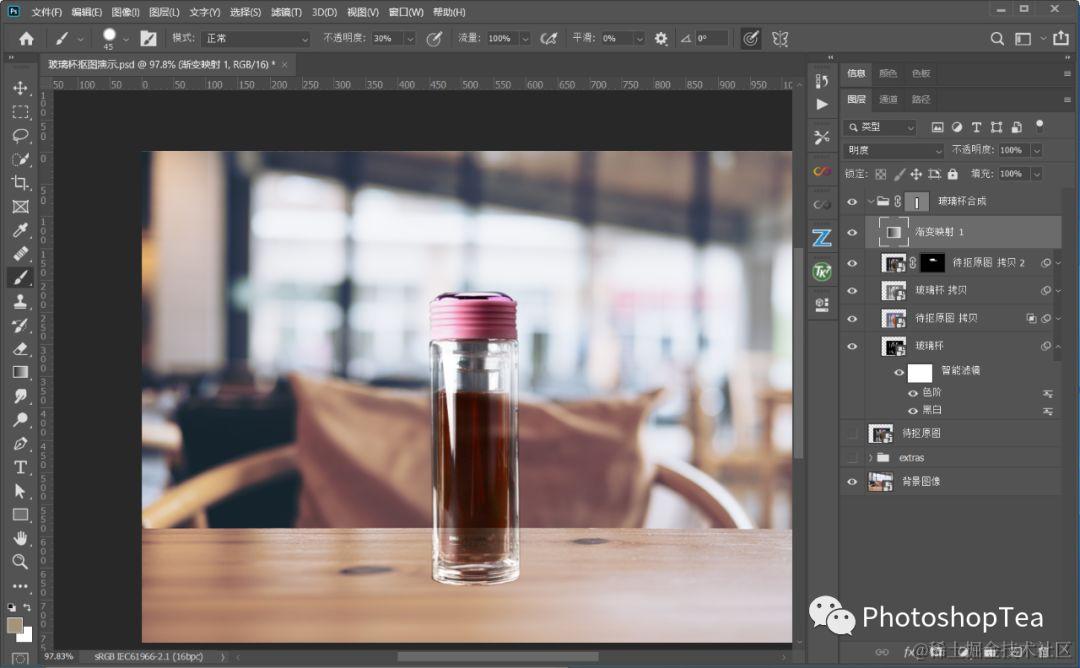Hide the 渐变映射 1 layer
The height and width of the screenshot is (668, 1080).
pyautogui.click(x=852, y=232)
